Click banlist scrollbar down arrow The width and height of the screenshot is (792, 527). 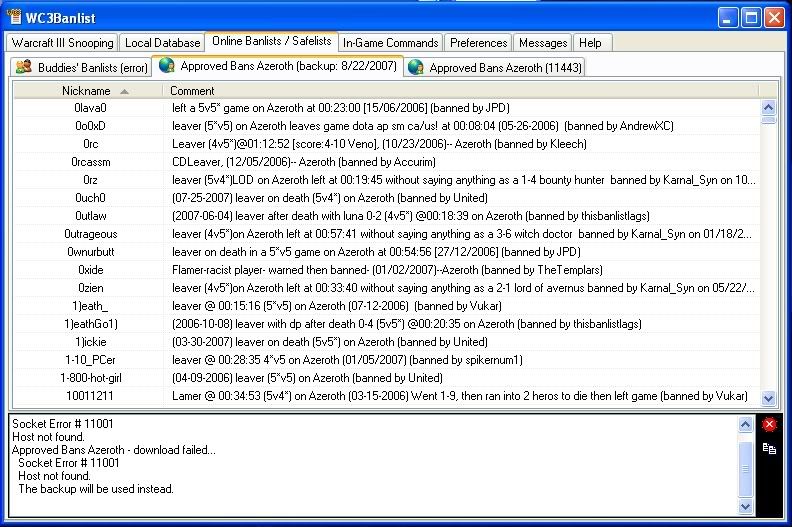click(768, 398)
